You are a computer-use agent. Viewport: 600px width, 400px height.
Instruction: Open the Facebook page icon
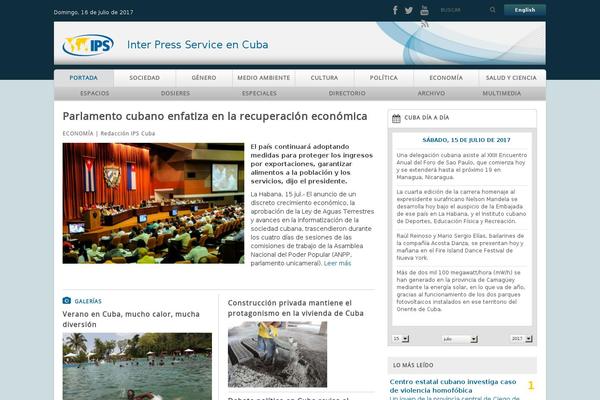pyautogui.click(x=395, y=10)
